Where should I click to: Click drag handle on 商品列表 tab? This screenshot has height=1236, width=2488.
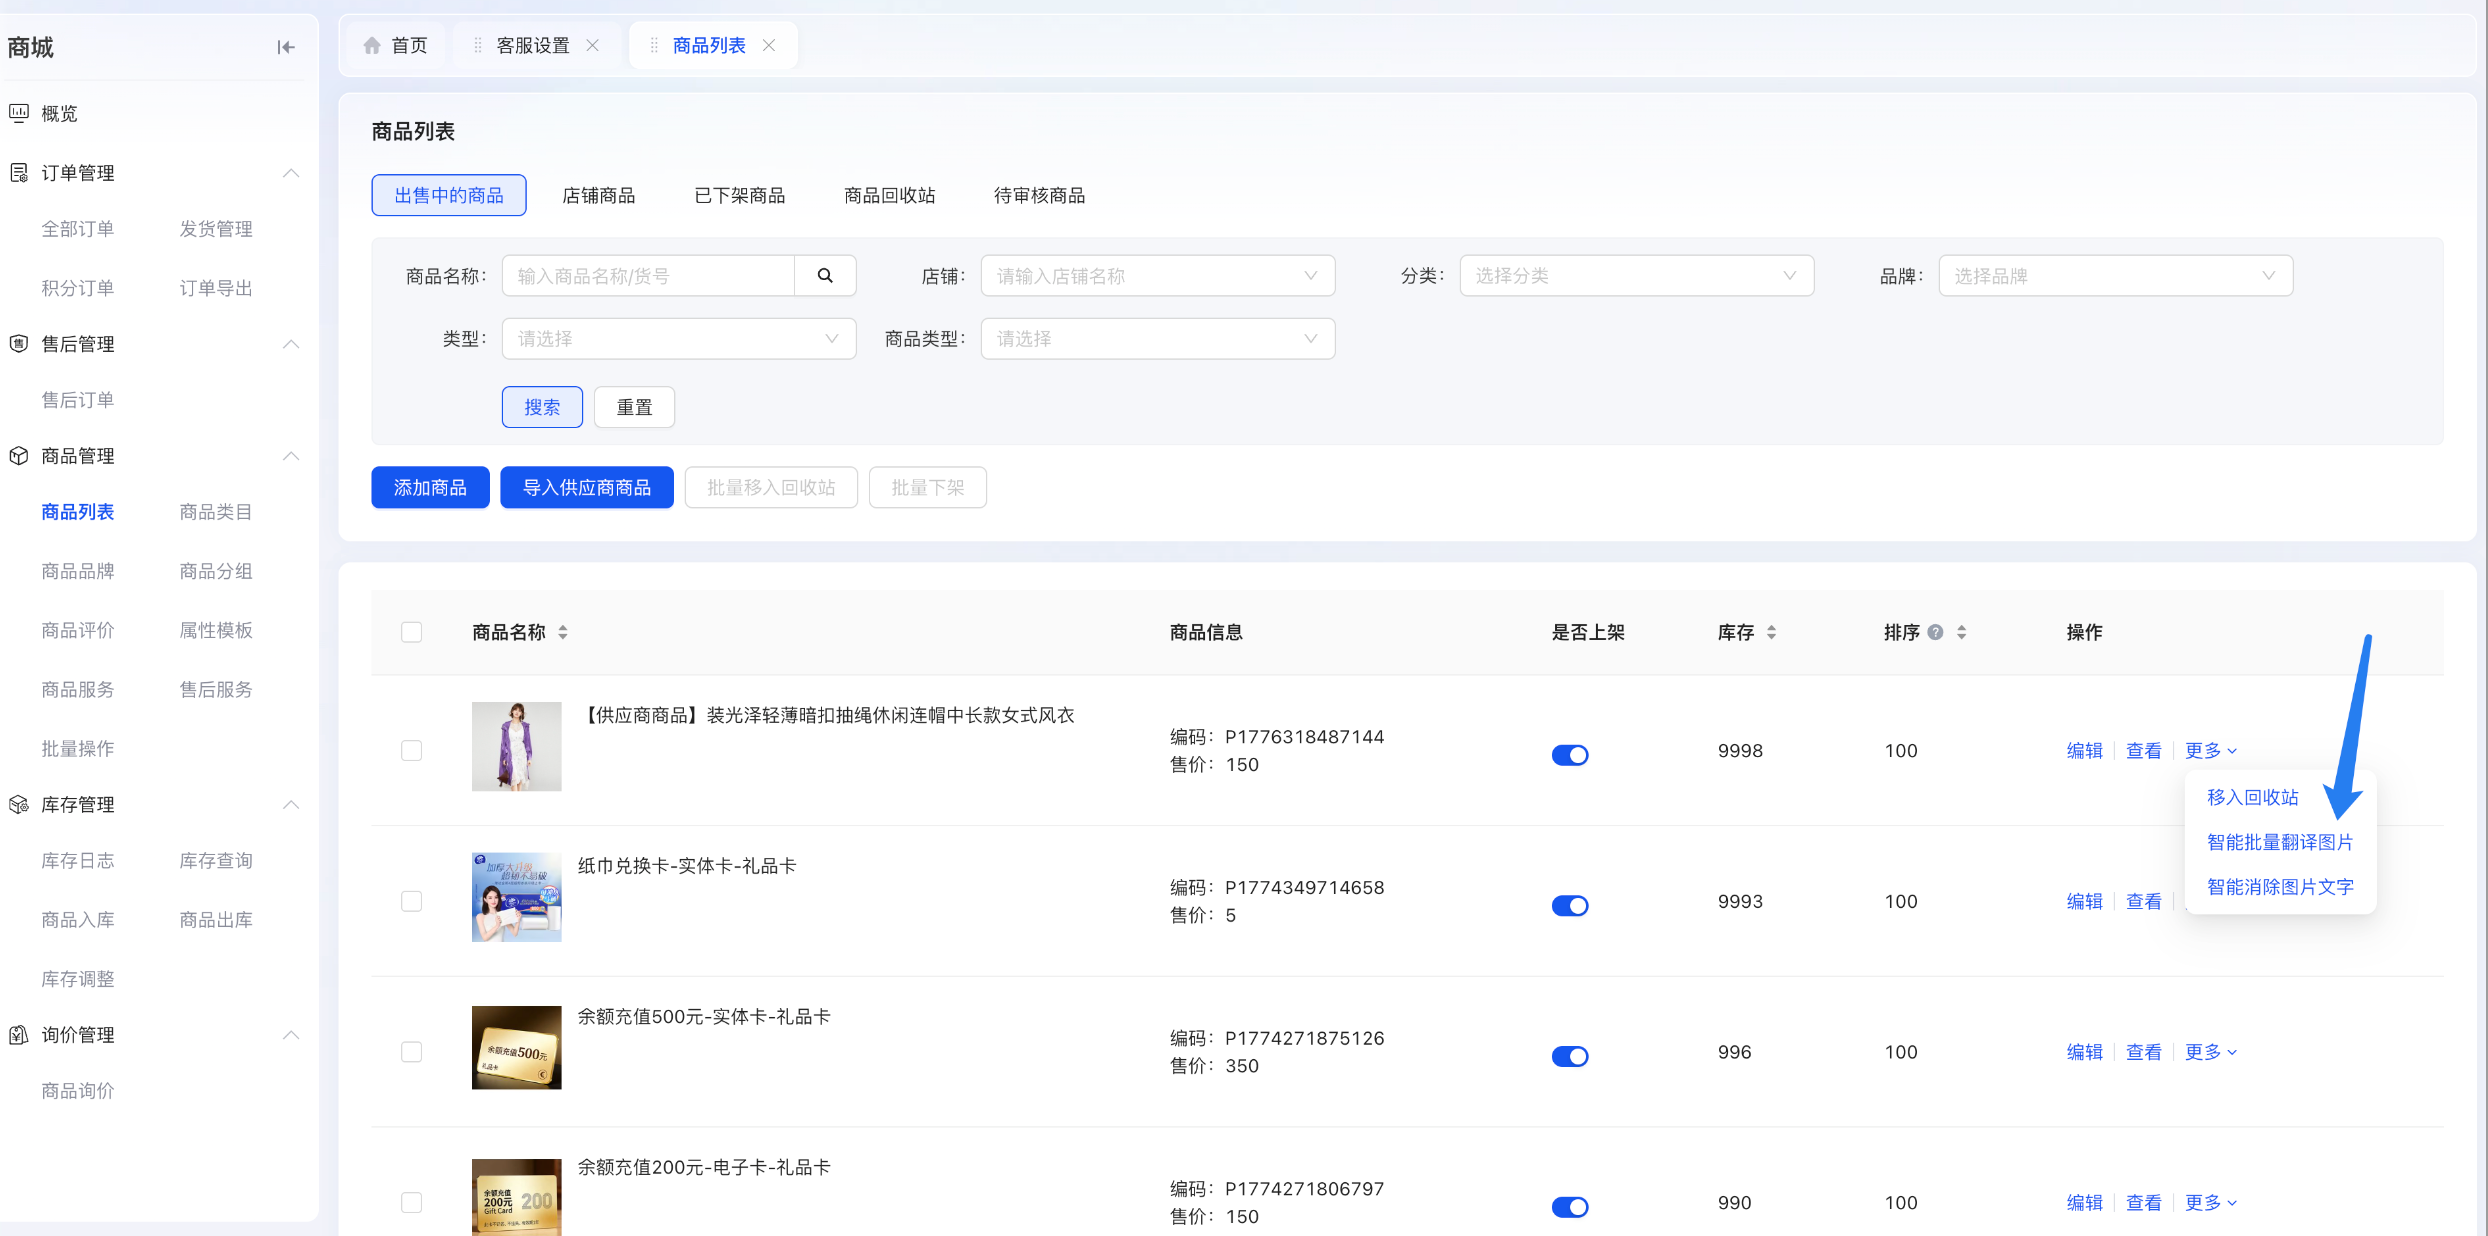tap(654, 45)
